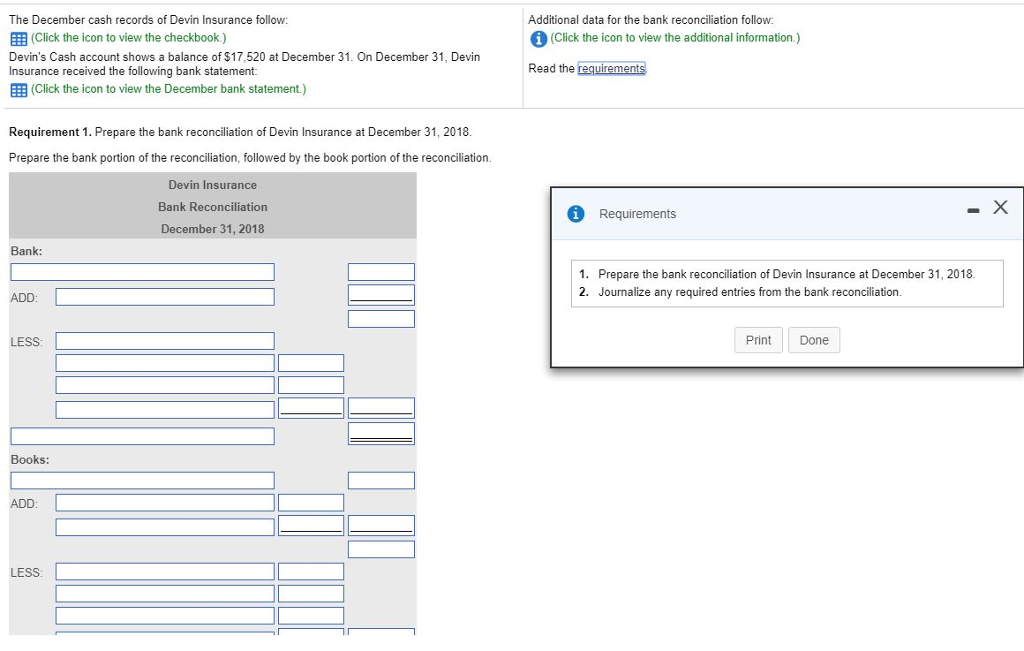Image resolution: width=1024 pixels, height=651 pixels.
Task: Click the Done button
Action: click(813, 340)
